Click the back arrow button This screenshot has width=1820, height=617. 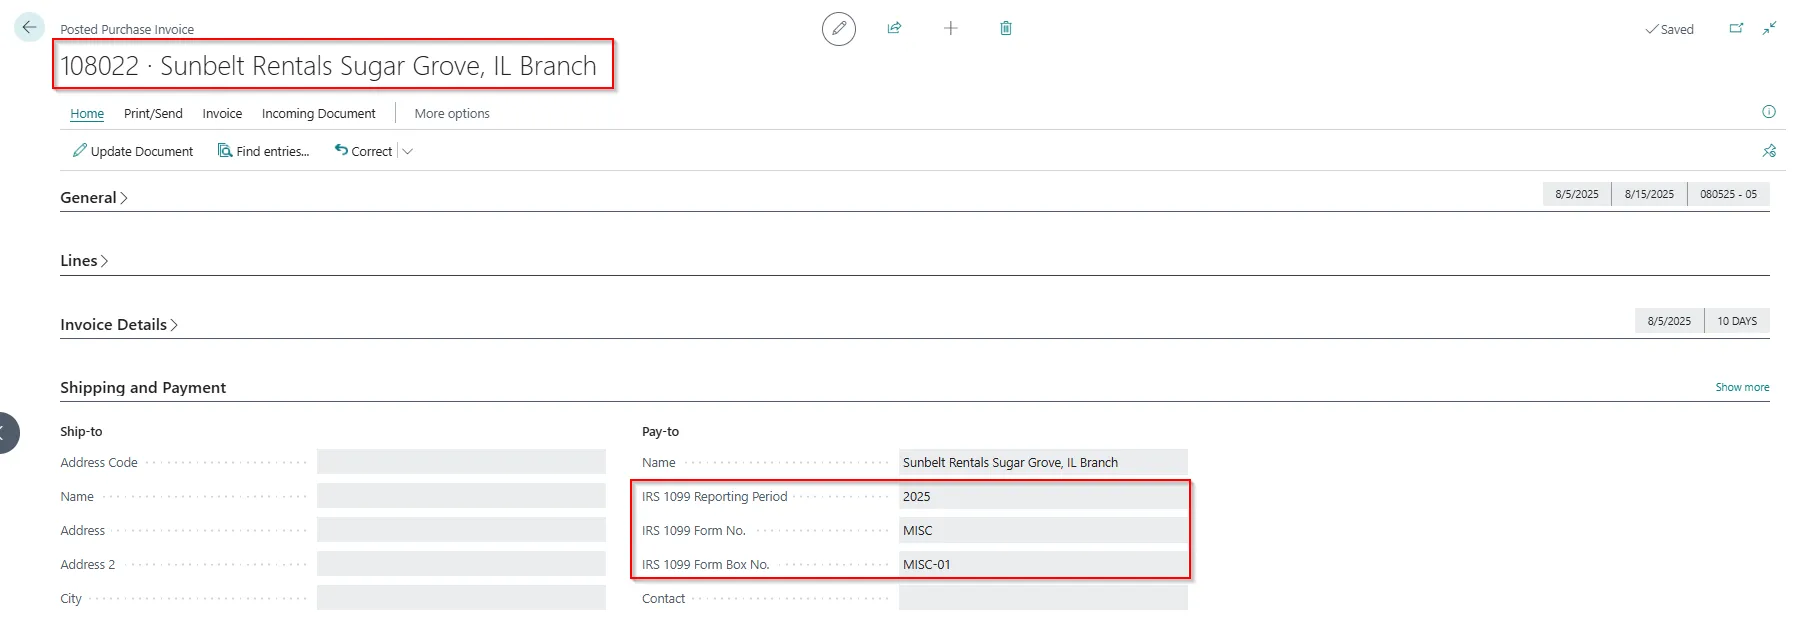[29, 27]
